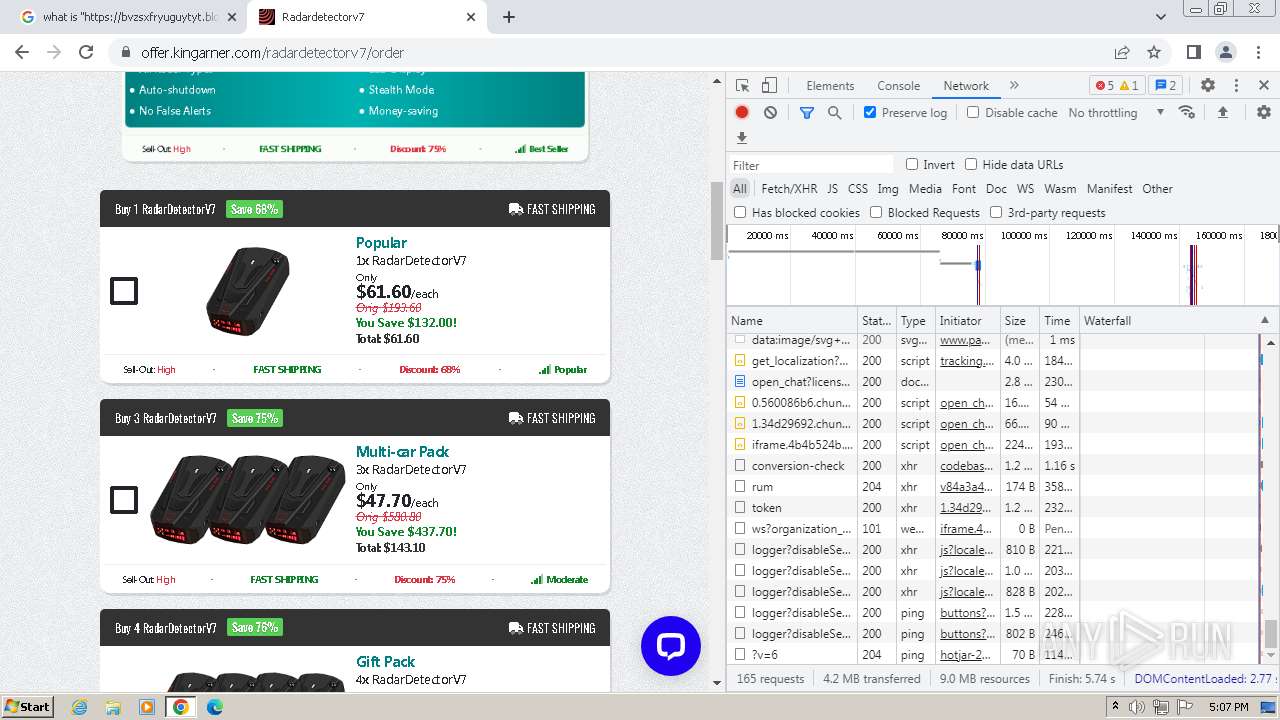Expand more DevTools tabs with the chevron
This screenshot has width=1280, height=720.
(1014, 86)
